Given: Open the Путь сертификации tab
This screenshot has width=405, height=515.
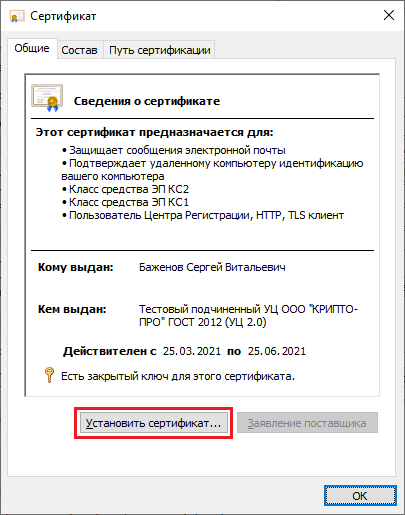Looking at the screenshot, I should 160,50.
